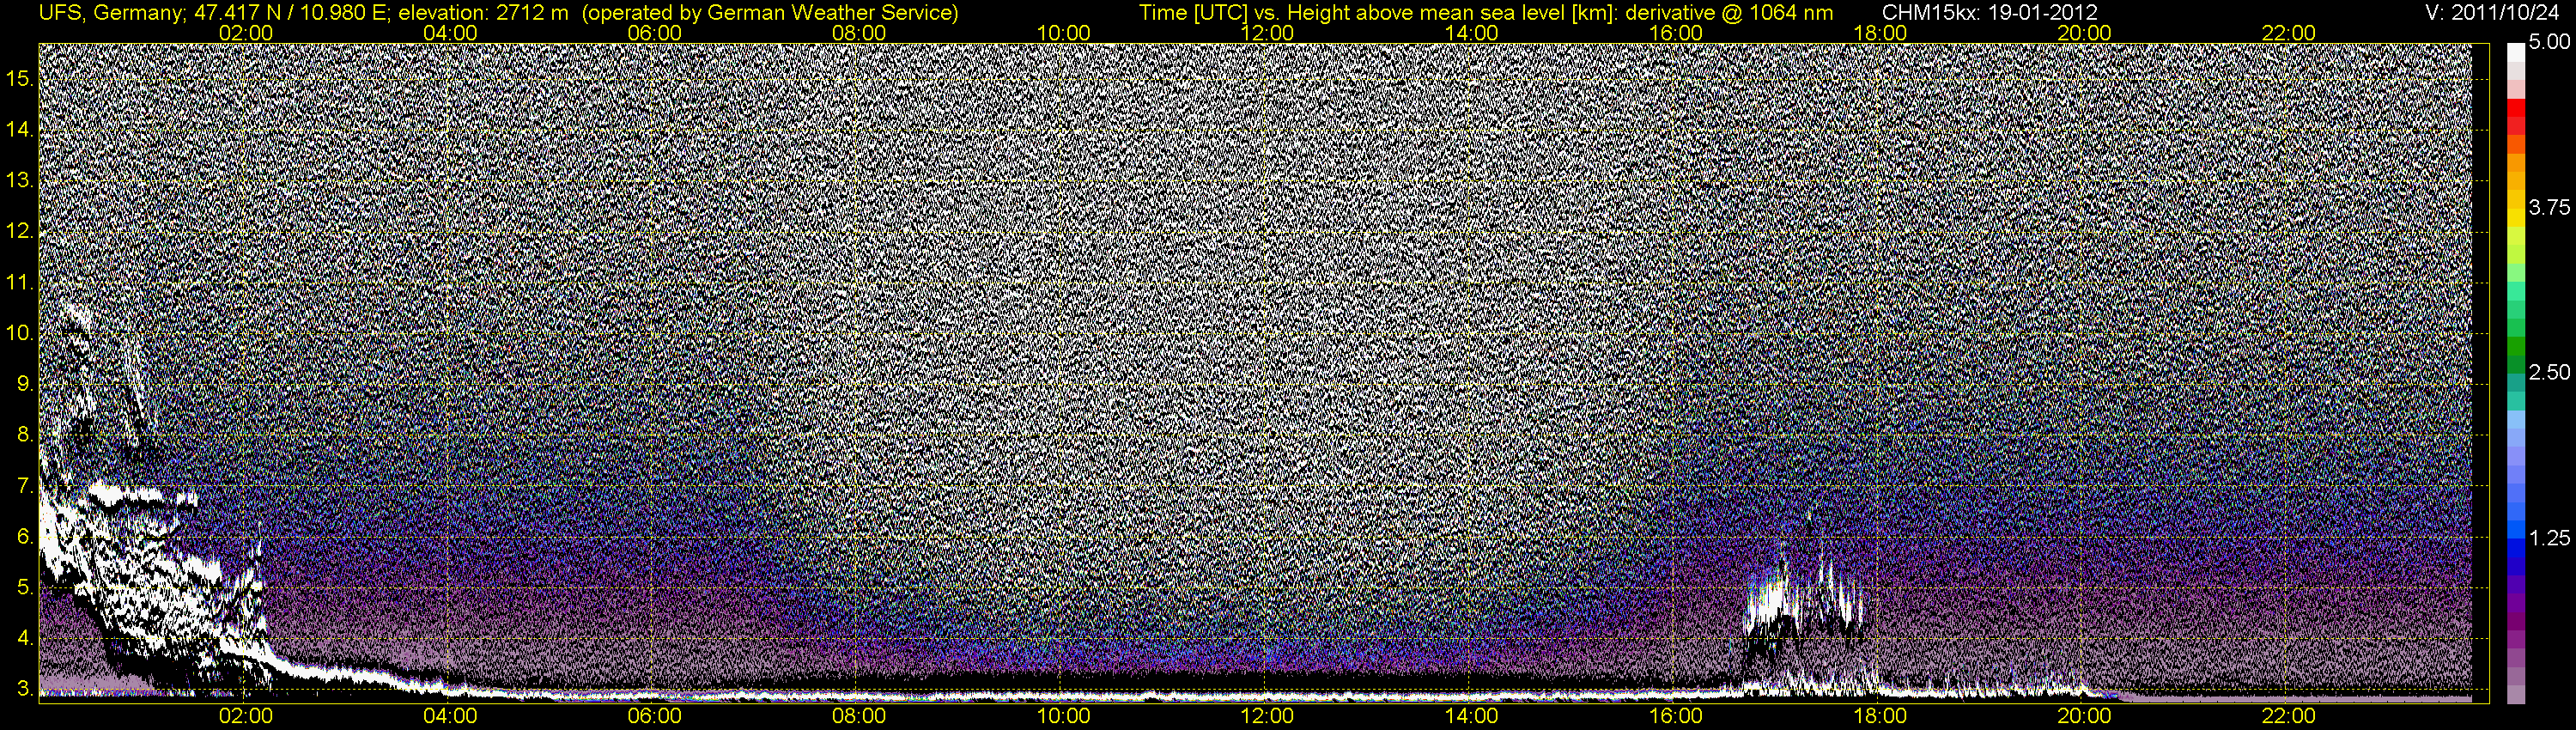Click the 22:00 time label at bottom
Viewport: 2576px width, 730px height.
pos(2288,716)
